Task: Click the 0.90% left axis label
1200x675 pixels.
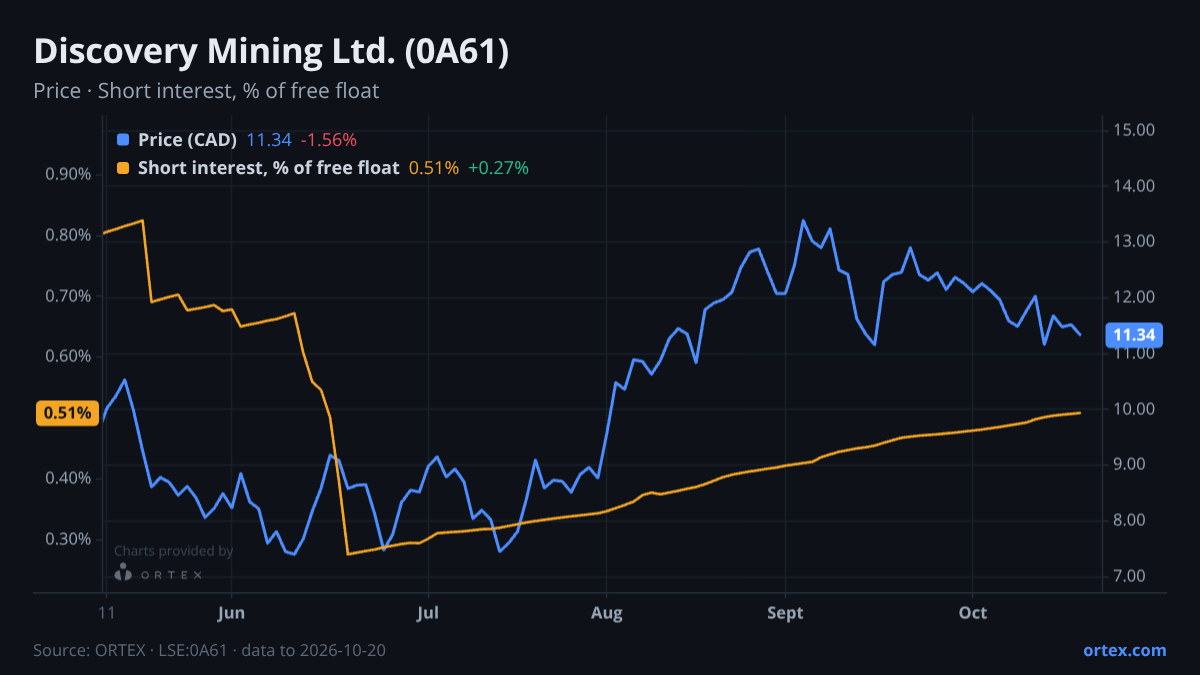Action: click(x=69, y=174)
